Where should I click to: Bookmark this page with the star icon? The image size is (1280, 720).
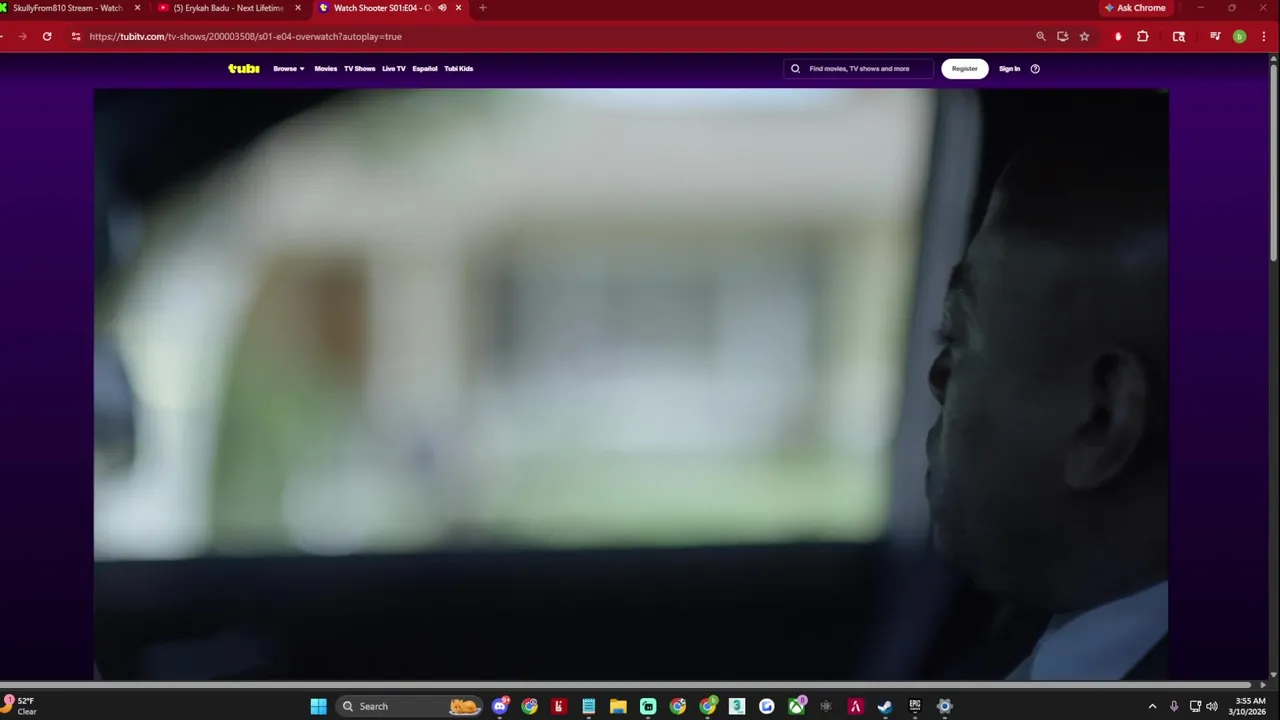[x=1084, y=36]
